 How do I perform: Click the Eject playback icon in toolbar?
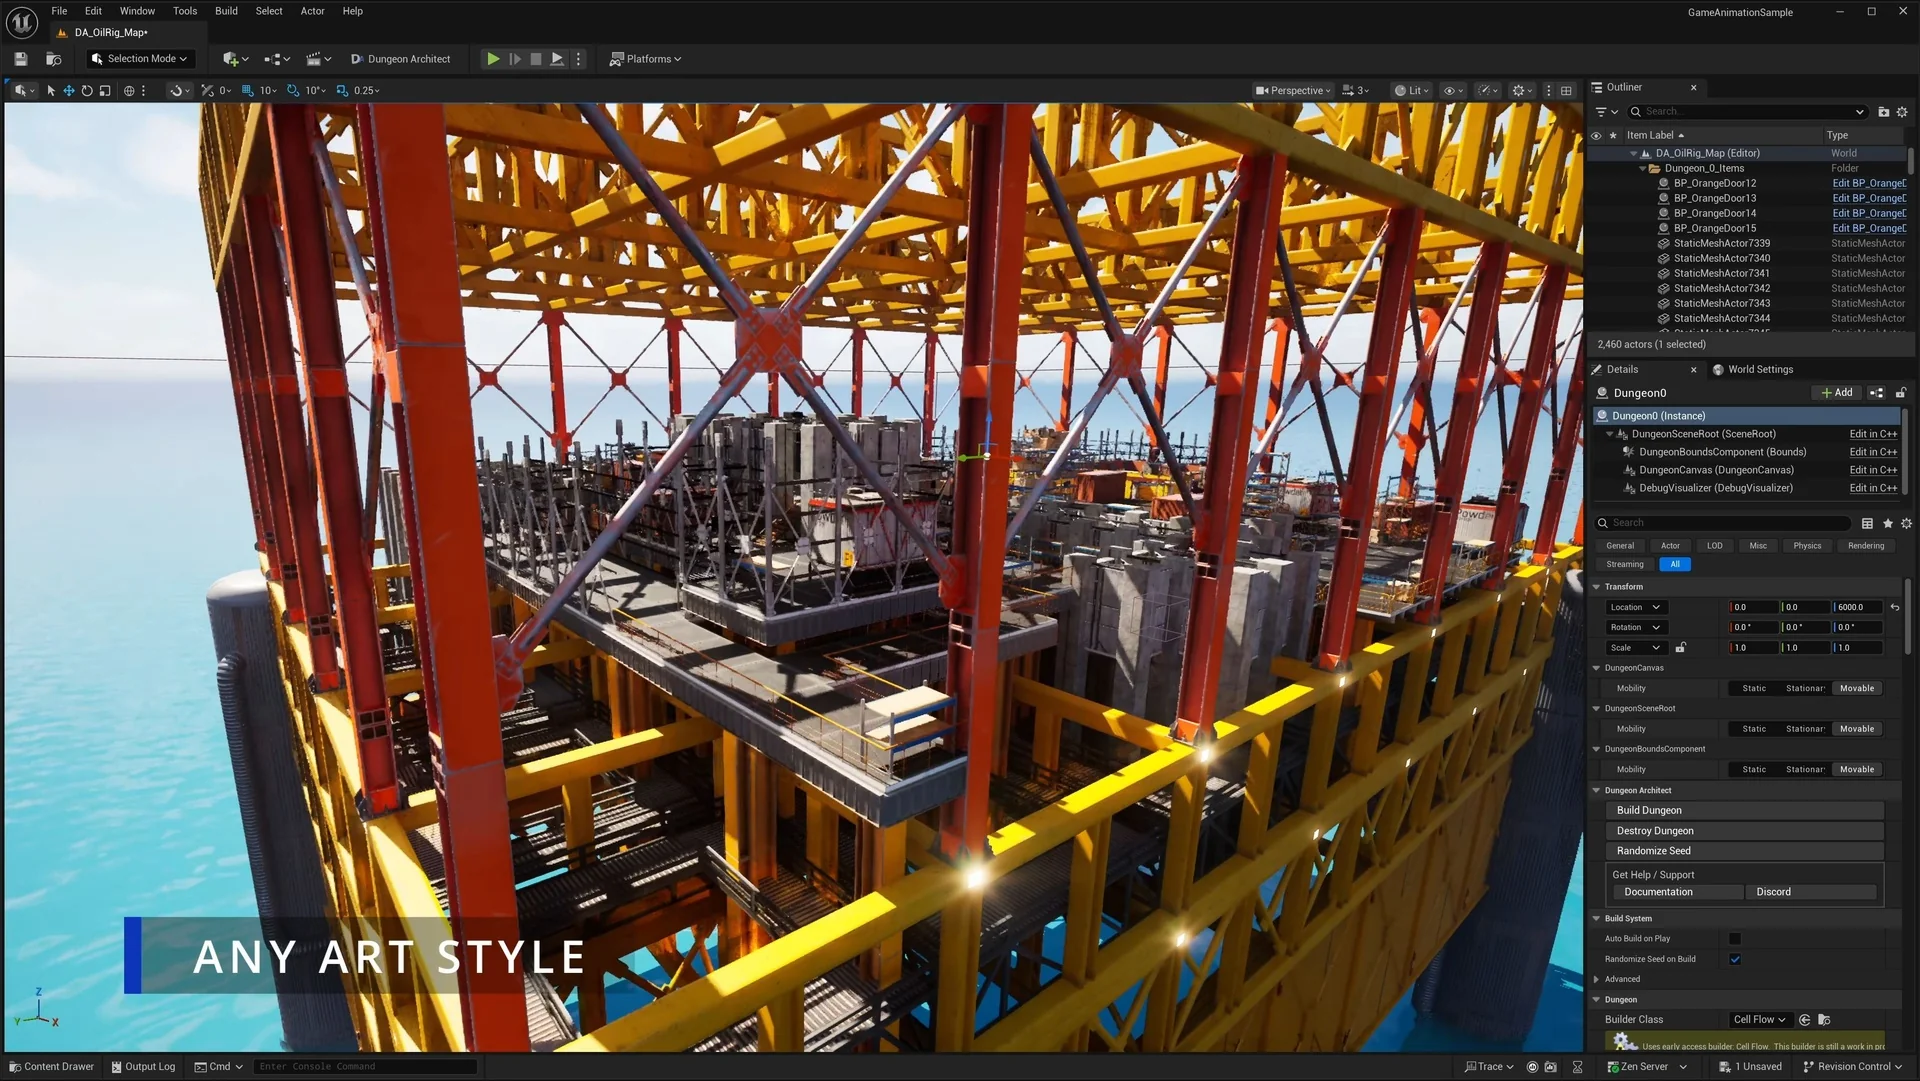point(557,59)
